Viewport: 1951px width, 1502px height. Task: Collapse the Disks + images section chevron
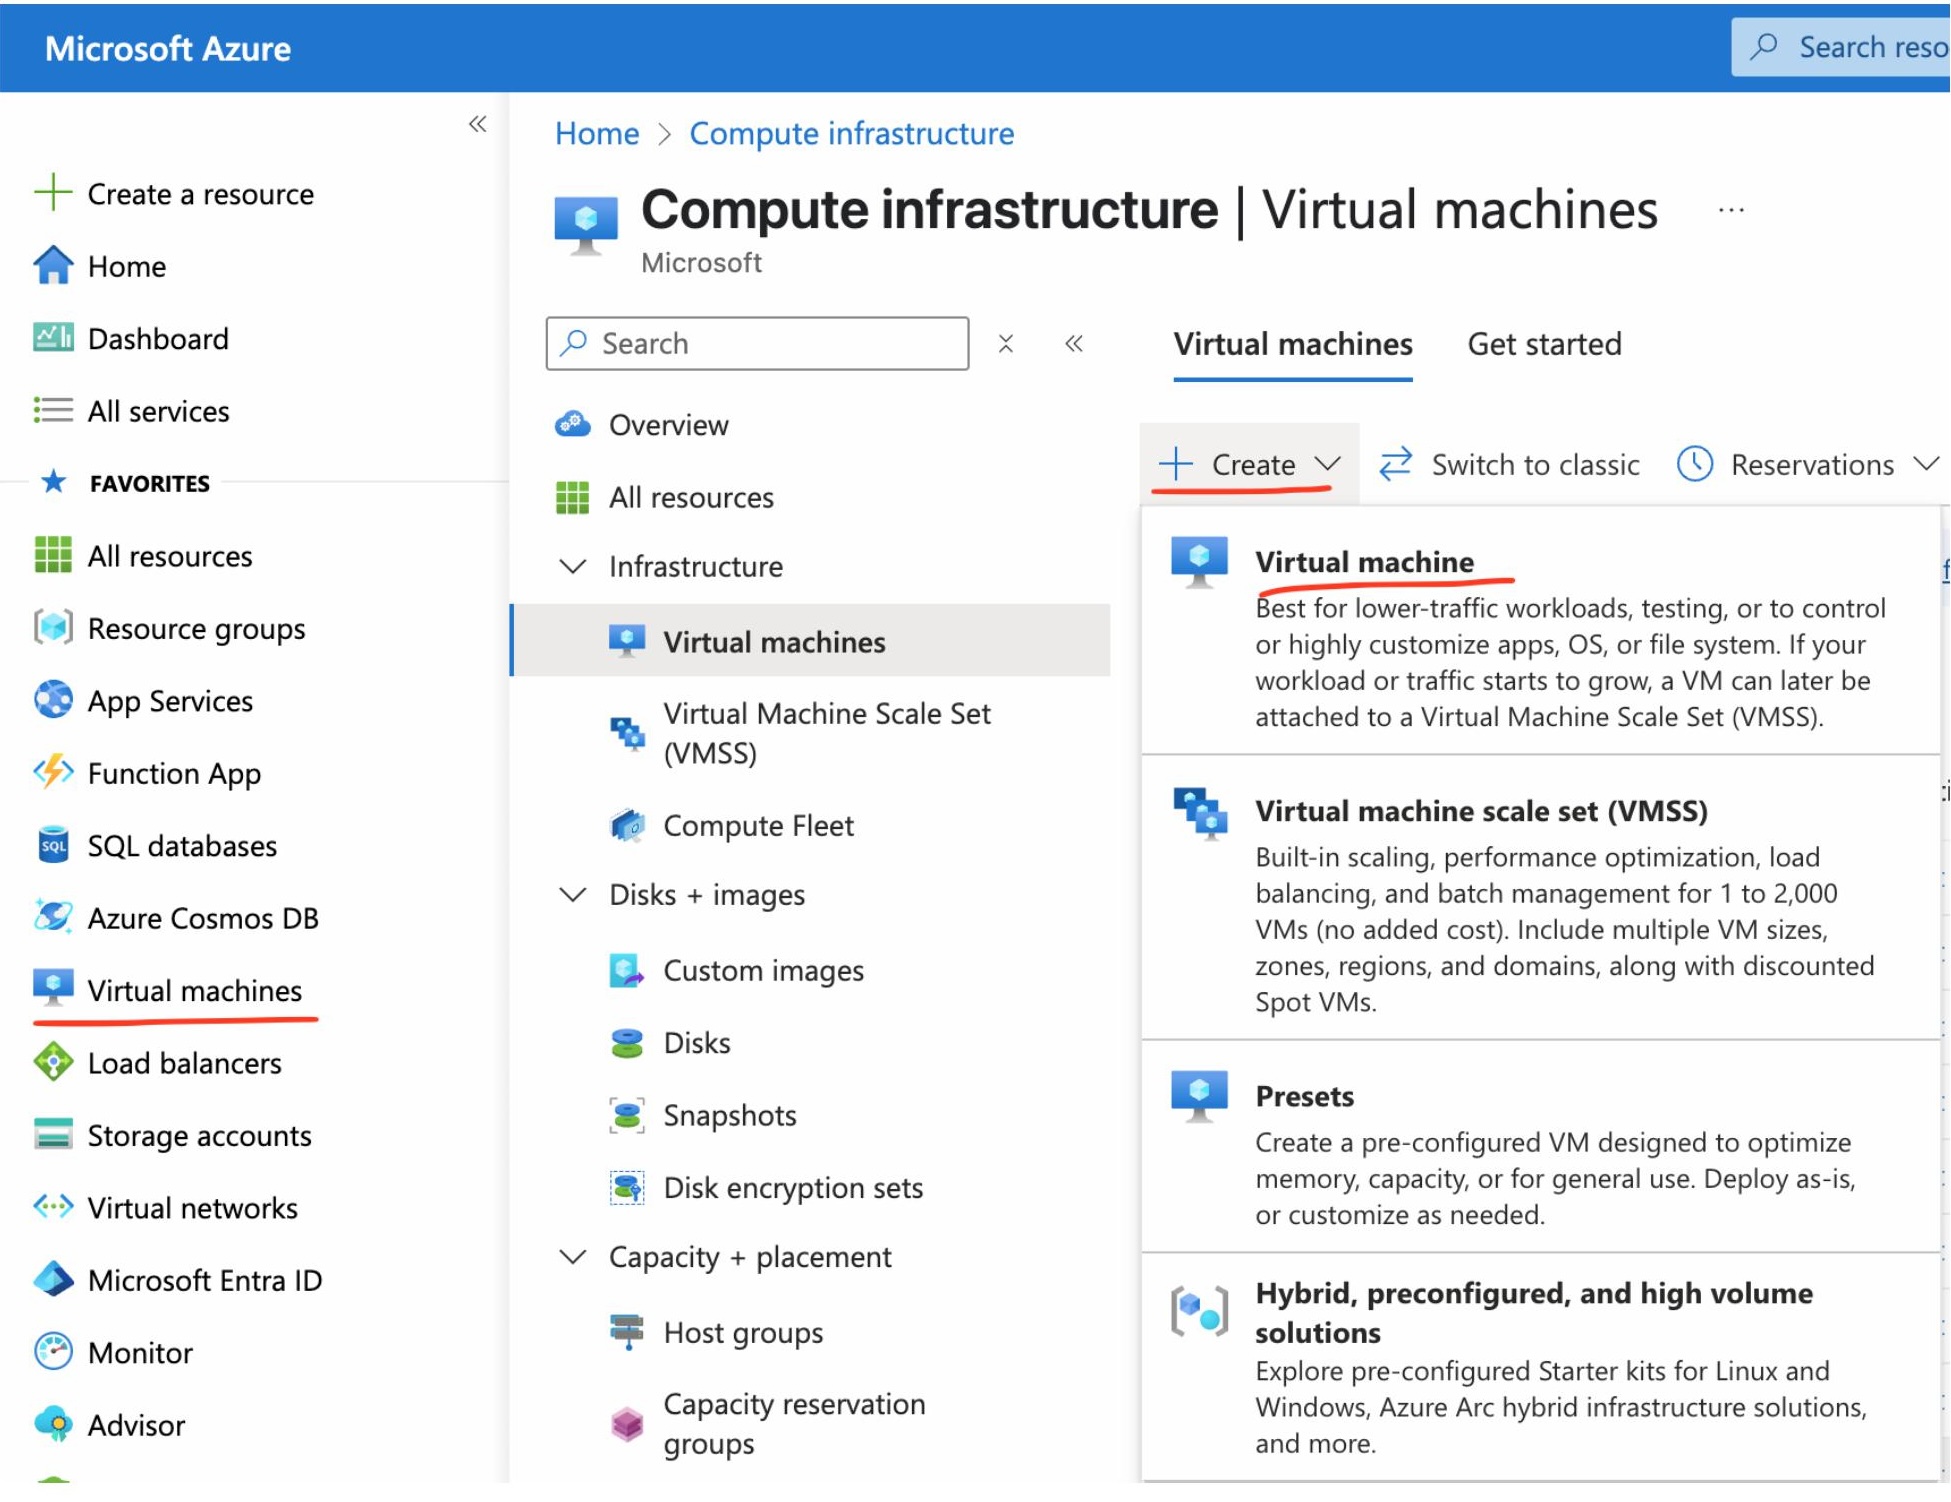pyautogui.click(x=572, y=894)
